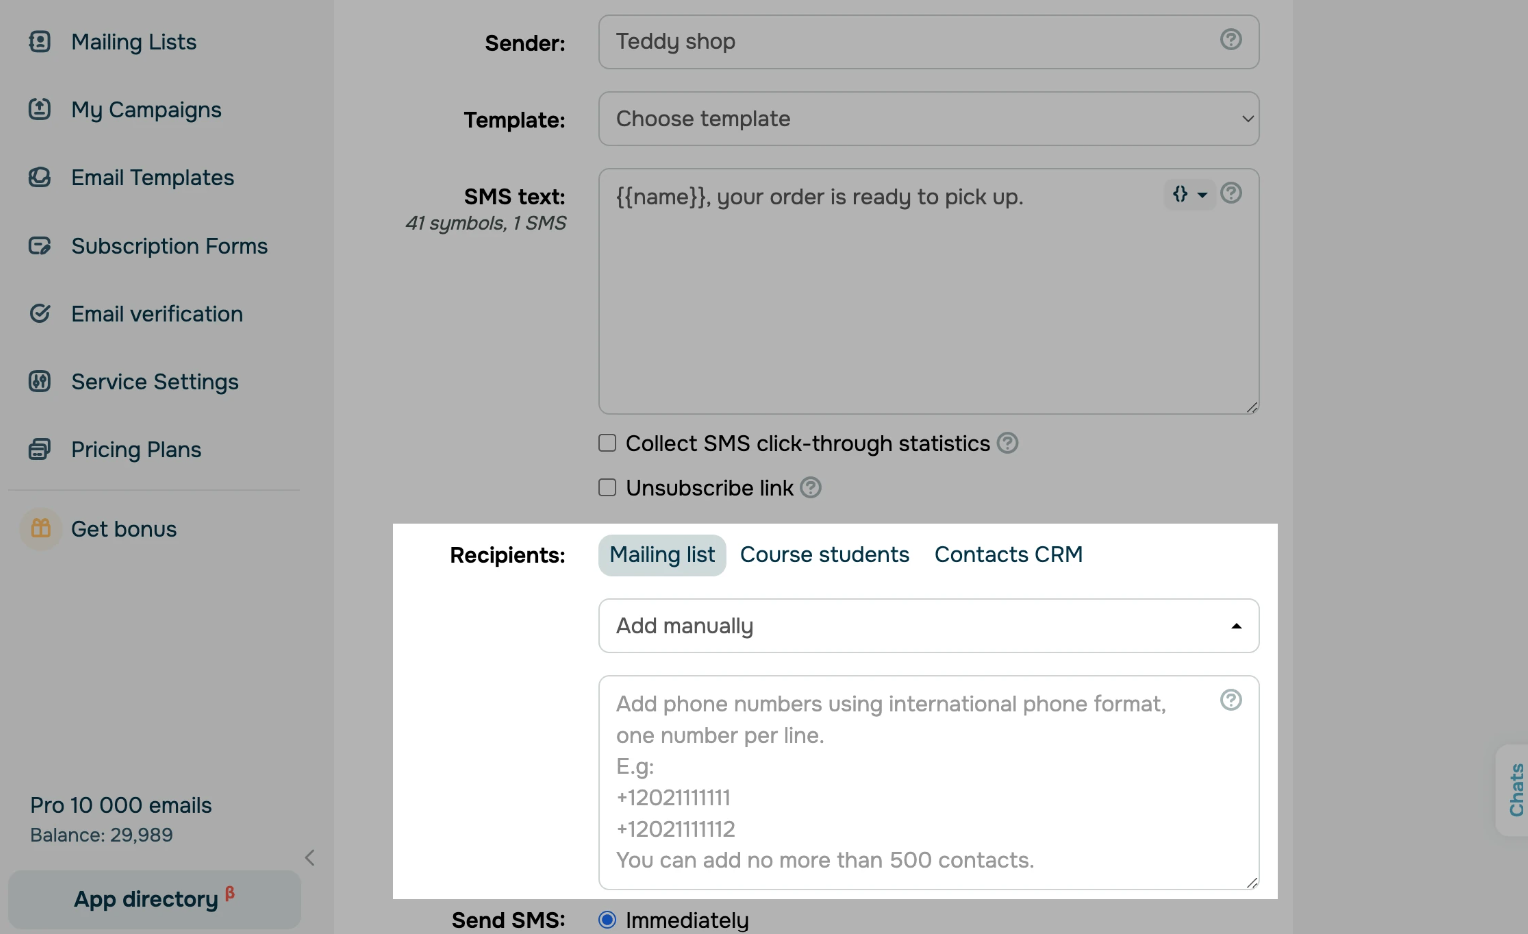Open the App directory button
The image size is (1528, 934).
tap(154, 899)
